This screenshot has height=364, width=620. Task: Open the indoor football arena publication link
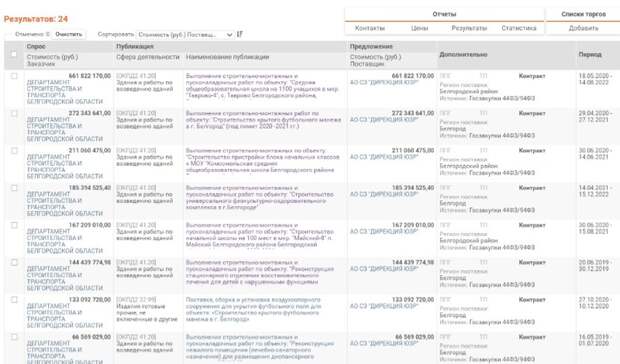pyautogui.click(x=263, y=120)
